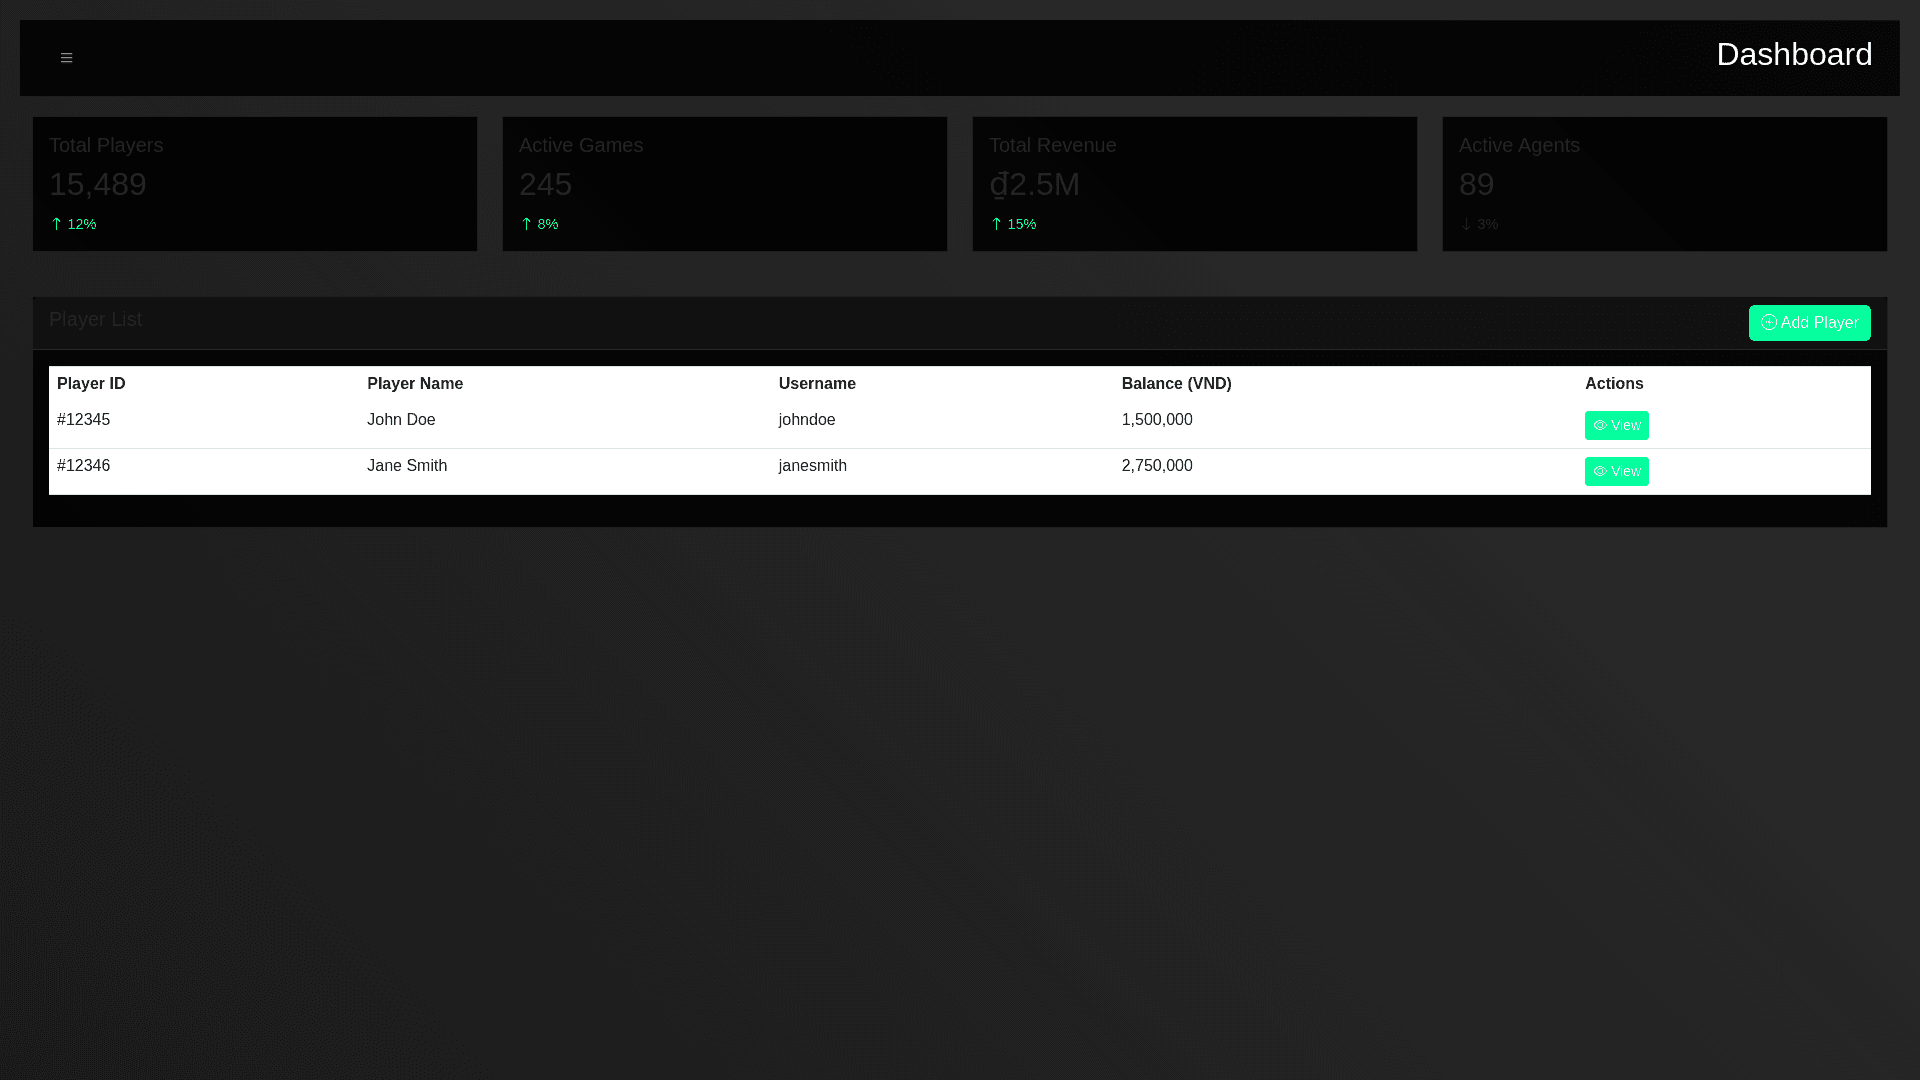
Task: Click the Username column header
Action: (817, 384)
